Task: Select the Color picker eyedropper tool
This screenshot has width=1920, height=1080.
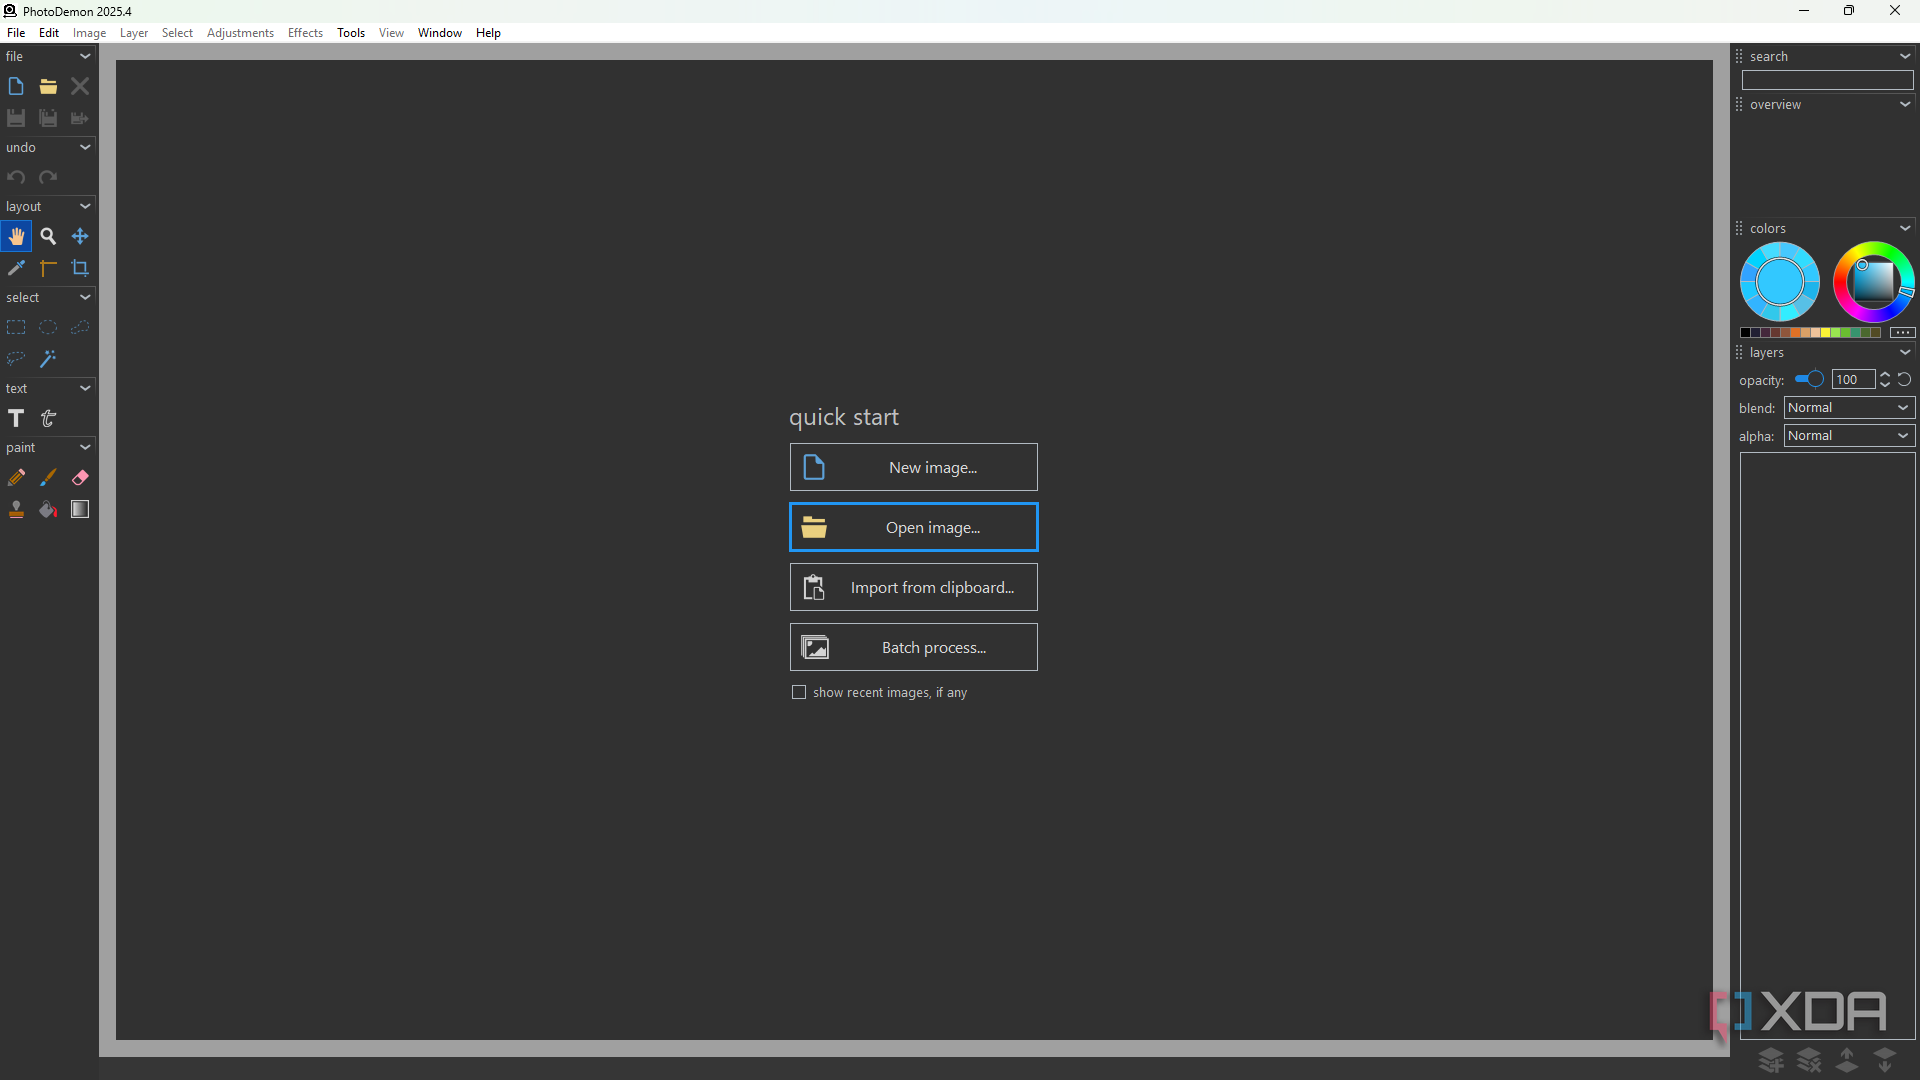Action: (x=16, y=268)
